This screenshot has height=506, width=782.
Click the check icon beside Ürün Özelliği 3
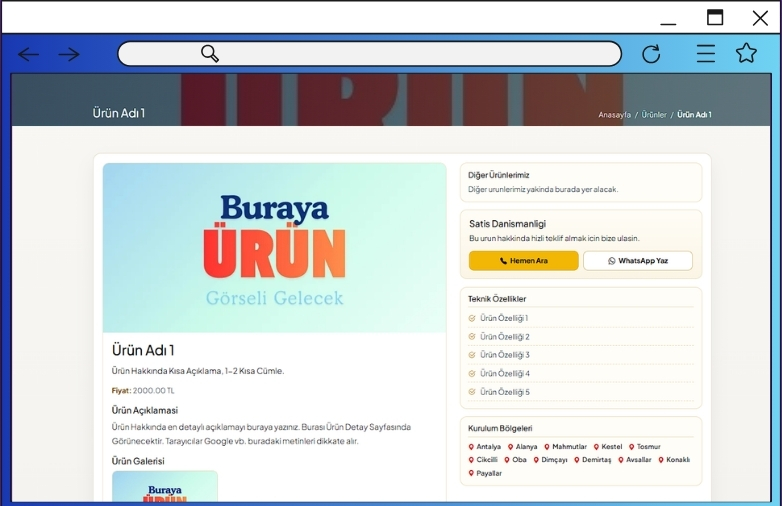pos(472,355)
